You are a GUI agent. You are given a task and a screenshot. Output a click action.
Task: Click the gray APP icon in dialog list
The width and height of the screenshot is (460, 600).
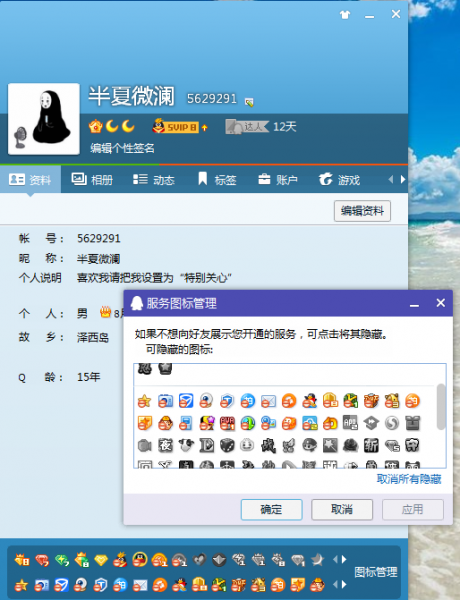click(x=350, y=423)
